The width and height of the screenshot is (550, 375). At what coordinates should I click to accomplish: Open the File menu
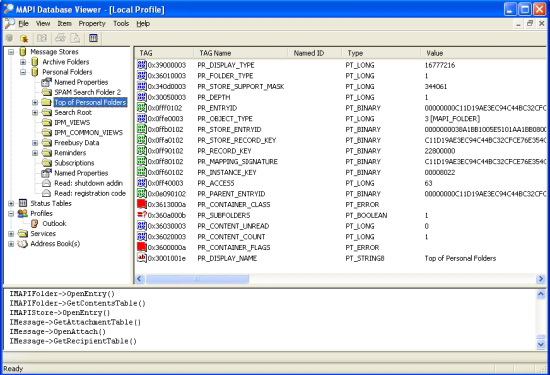(x=24, y=24)
